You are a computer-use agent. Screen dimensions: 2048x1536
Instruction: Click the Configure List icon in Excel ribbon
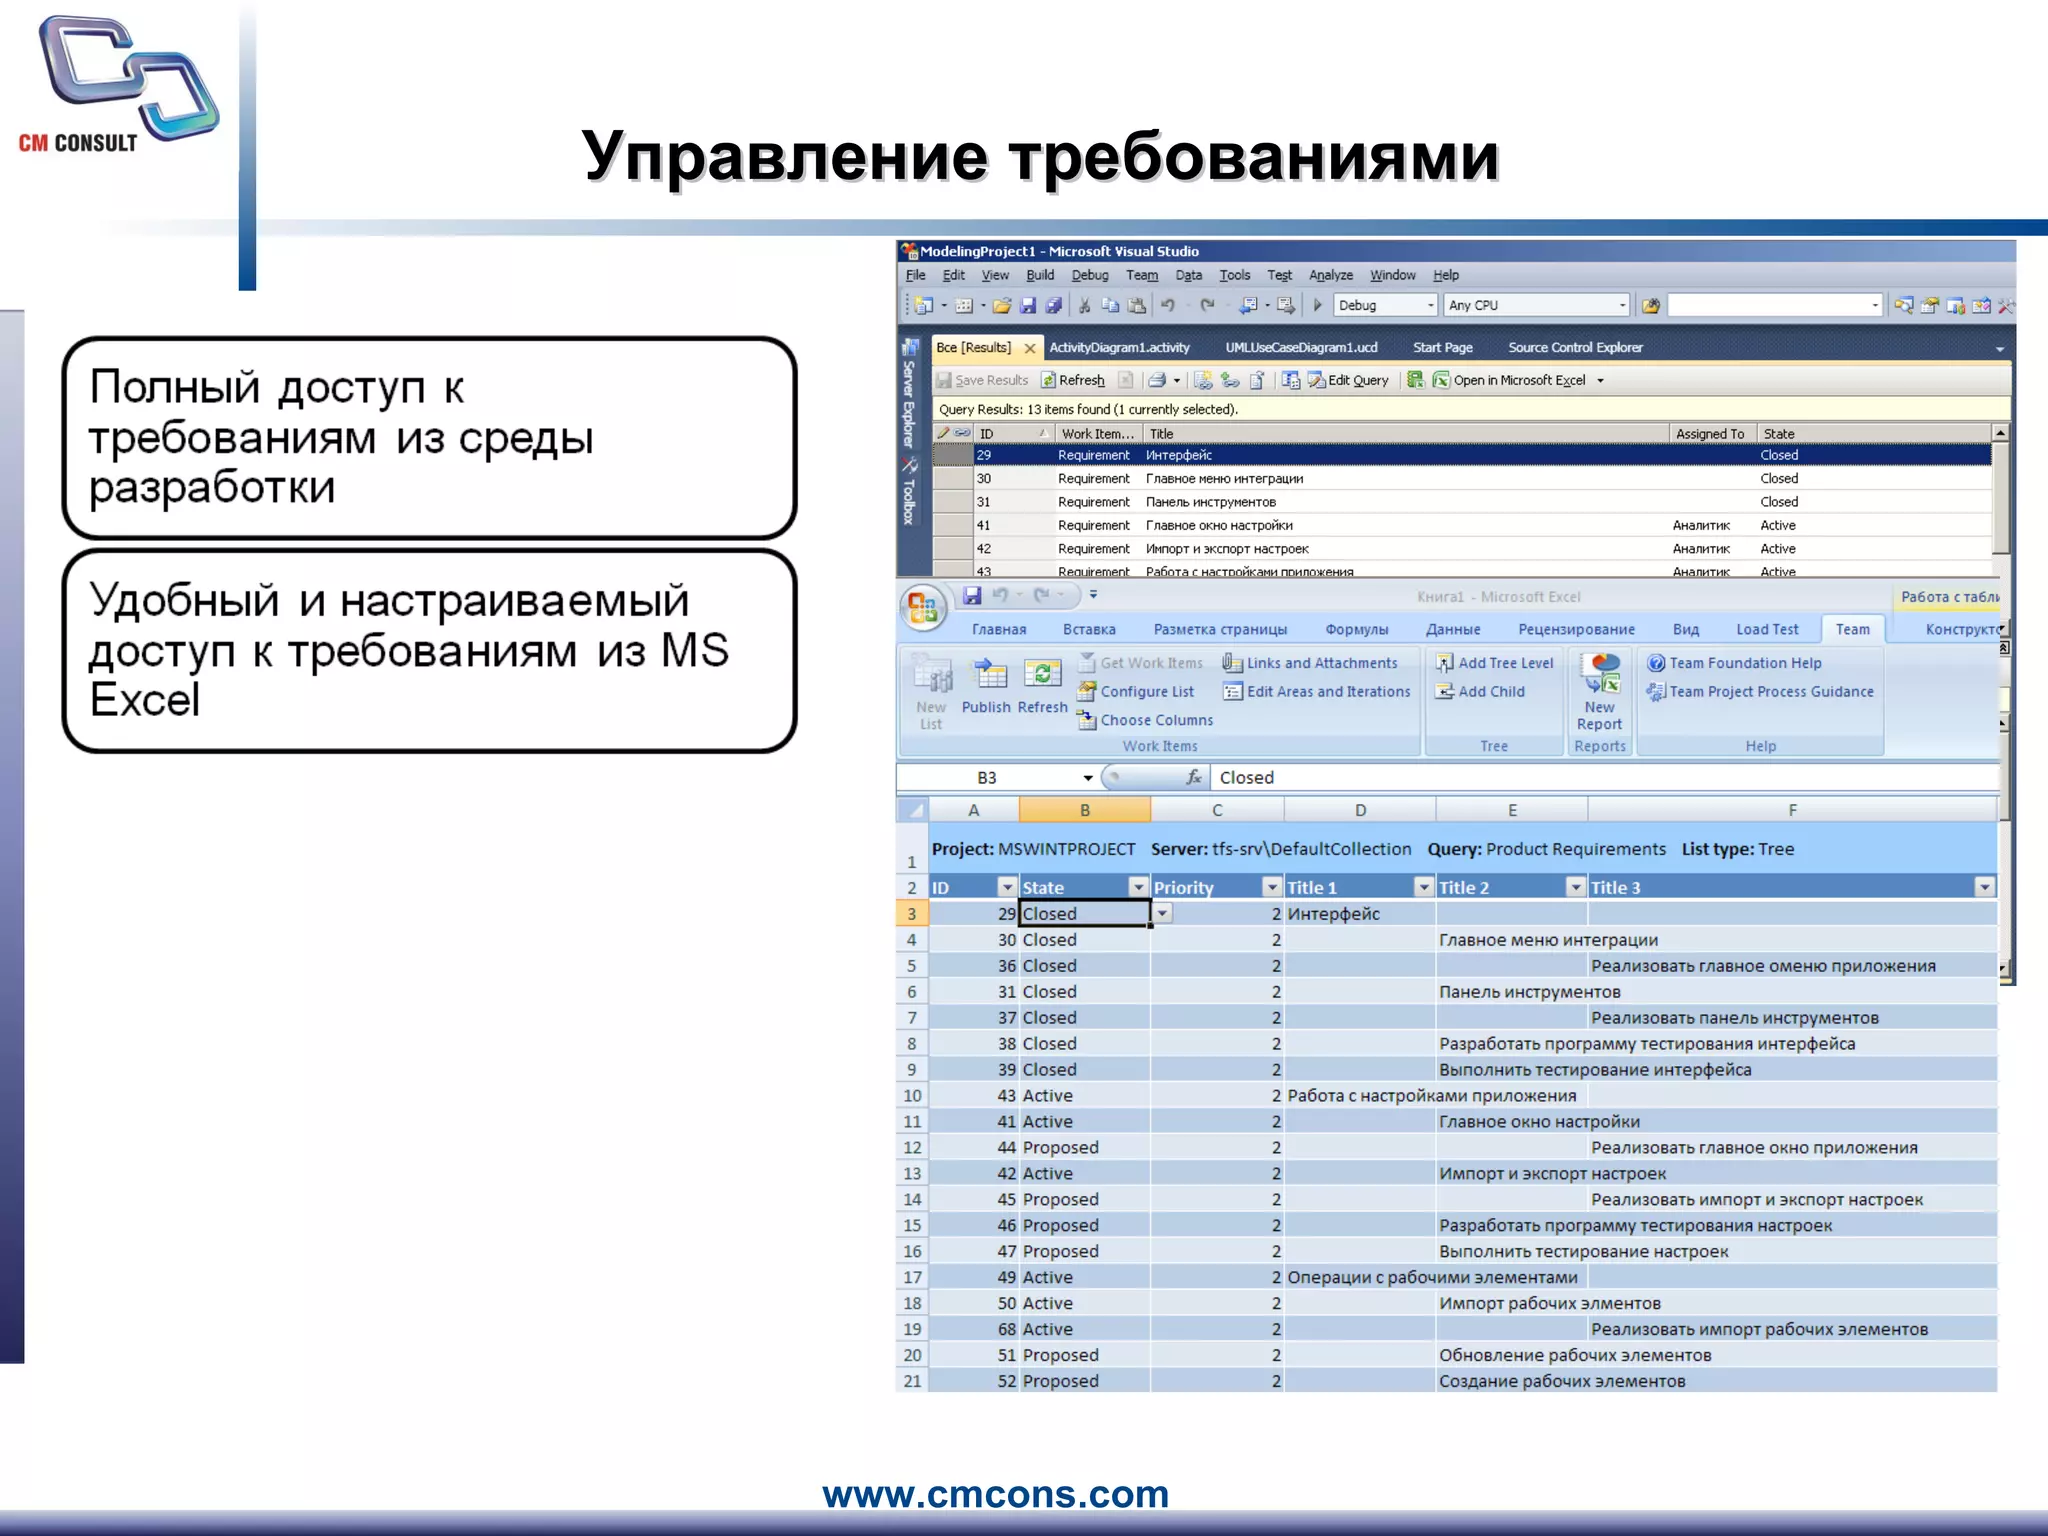(1087, 691)
